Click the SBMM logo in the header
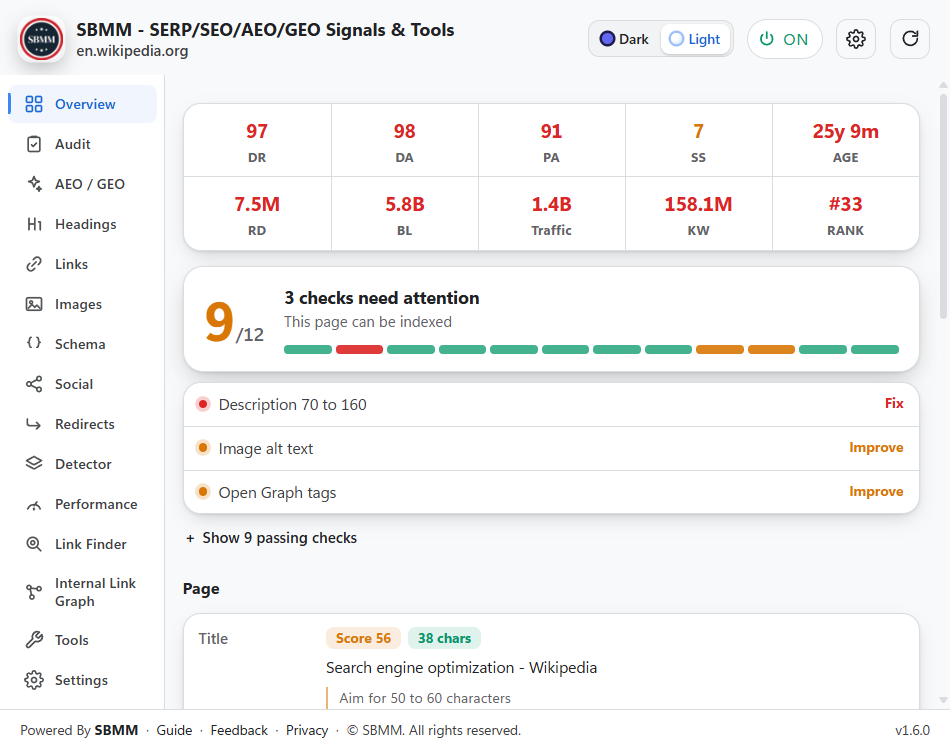The width and height of the screenshot is (950, 750). point(41,39)
